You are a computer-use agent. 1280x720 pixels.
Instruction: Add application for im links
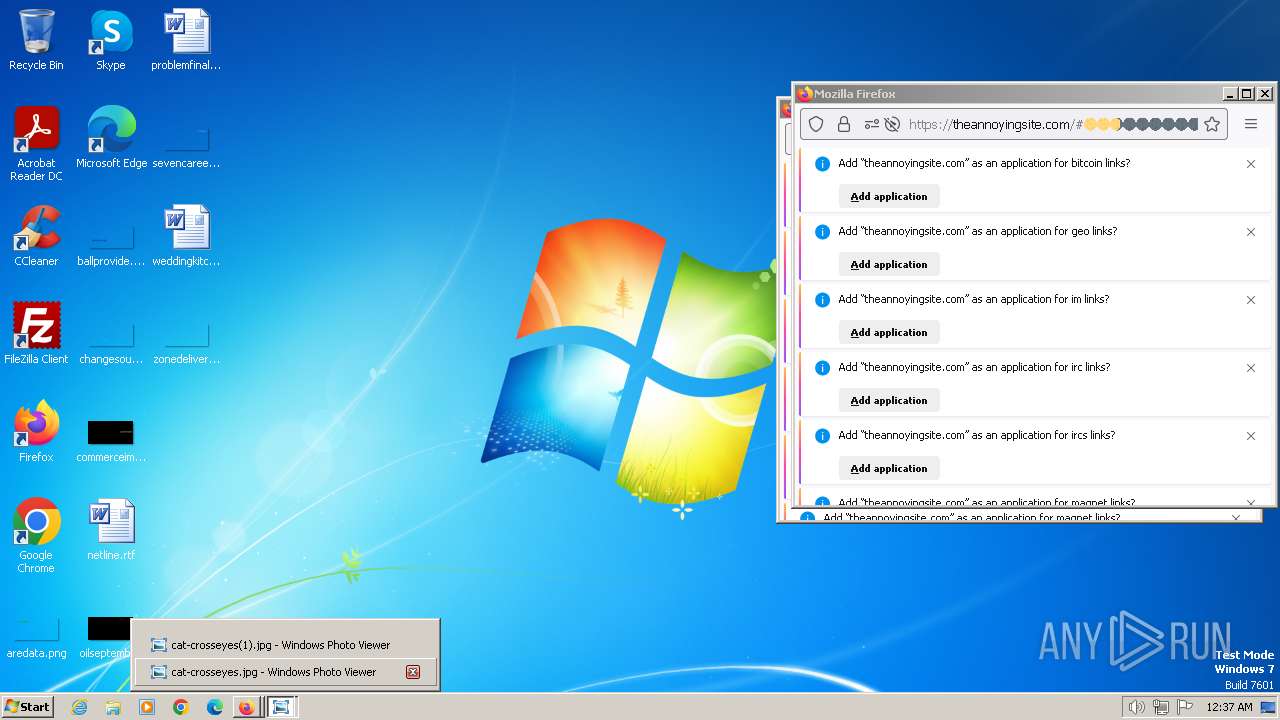point(889,332)
